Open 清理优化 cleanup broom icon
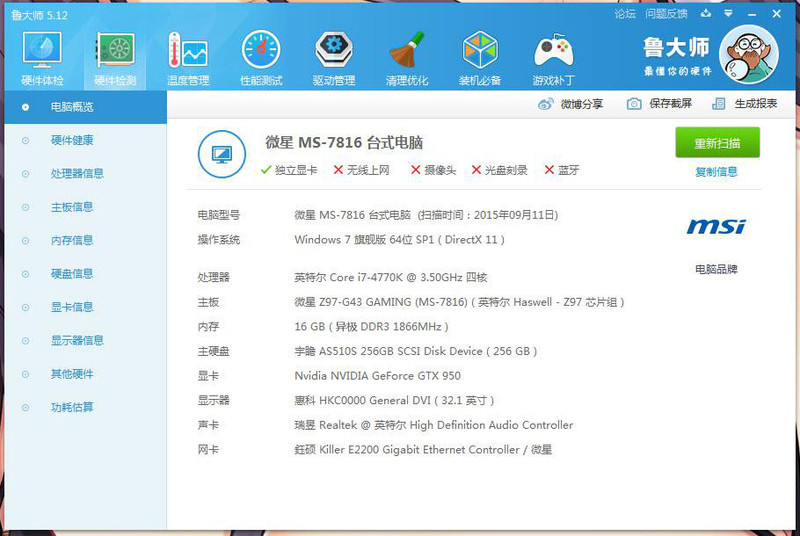Image resolution: width=800 pixels, height=536 pixels. (407, 58)
